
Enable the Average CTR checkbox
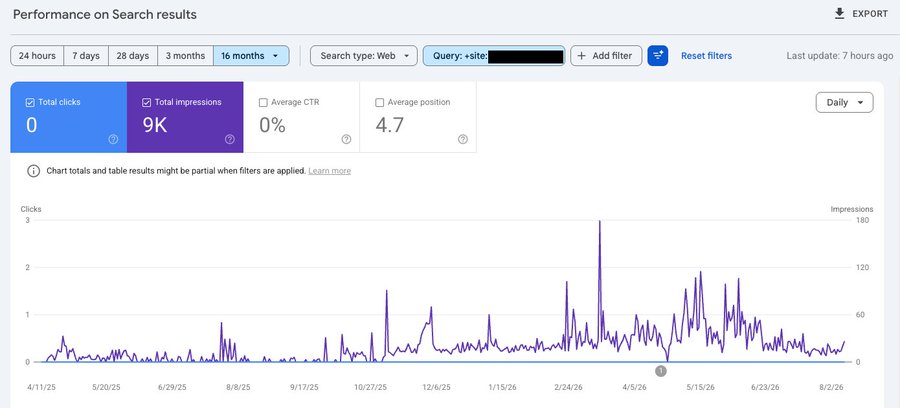click(x=263, y=102)
